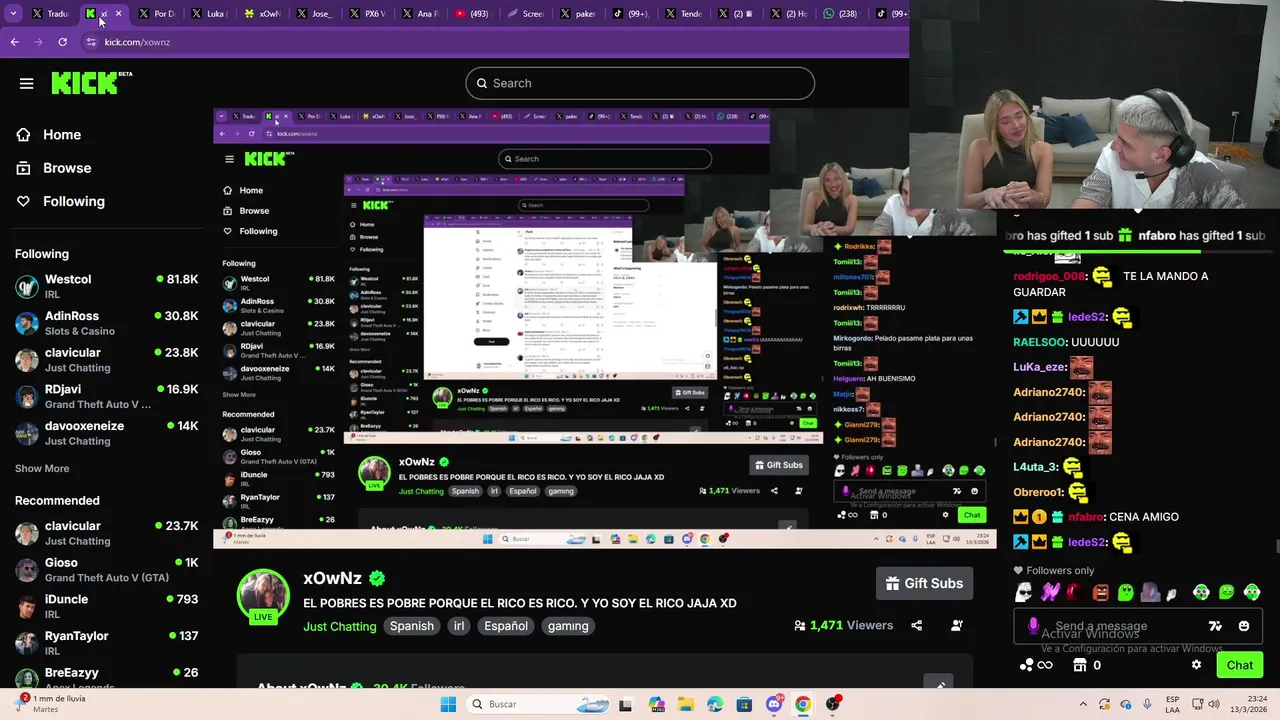Show hidden system tray icons

coord(1082,704)
